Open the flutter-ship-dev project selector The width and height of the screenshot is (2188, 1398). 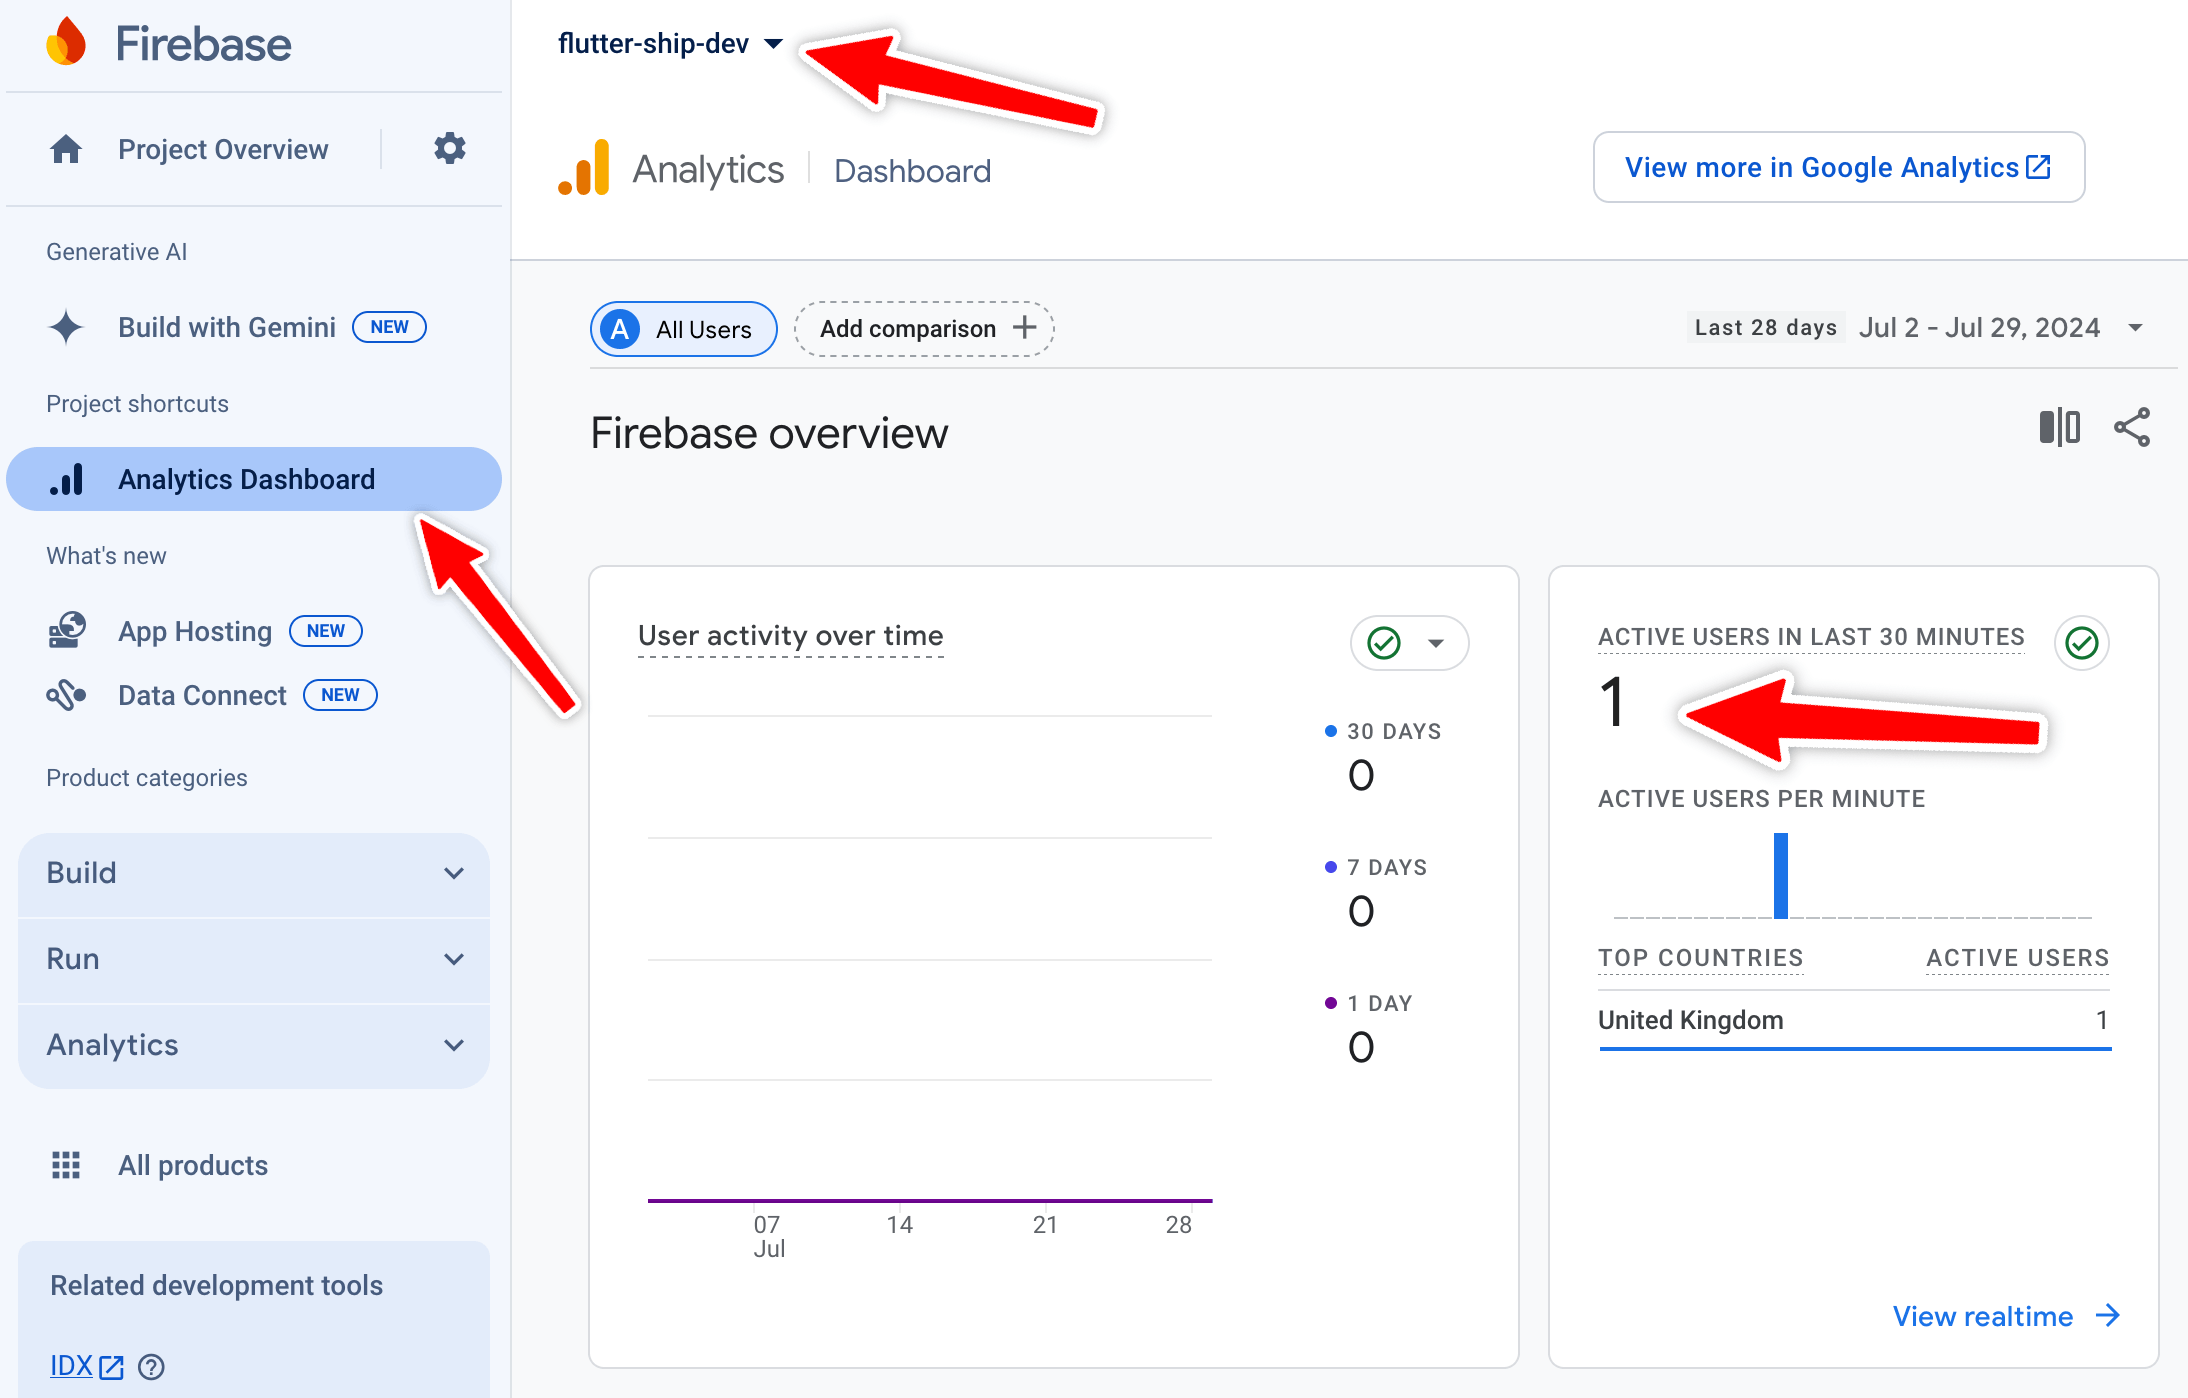[670, 43]
